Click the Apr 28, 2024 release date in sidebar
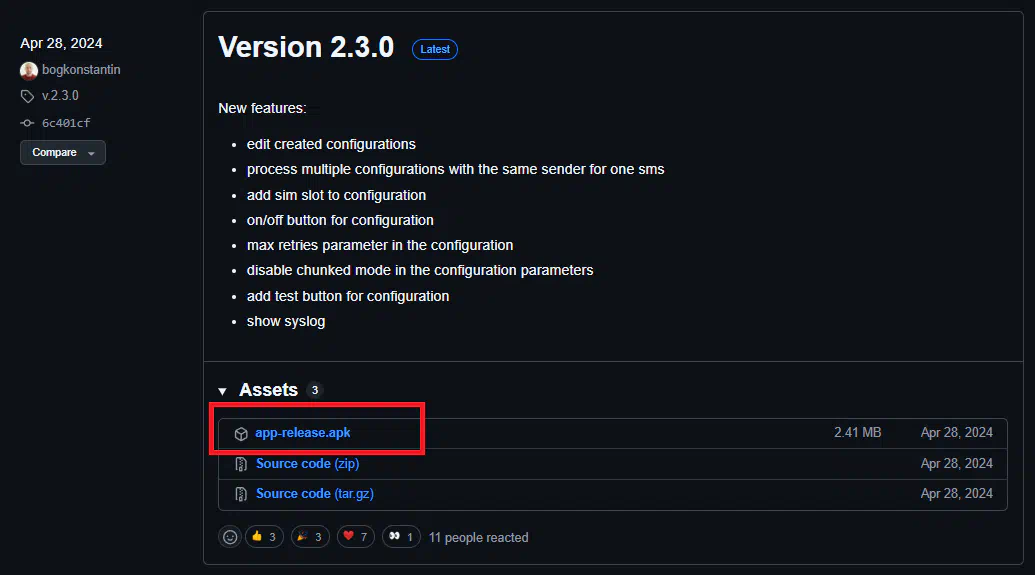This screenshot has width=1035, height=575. (x=61, y=44)
